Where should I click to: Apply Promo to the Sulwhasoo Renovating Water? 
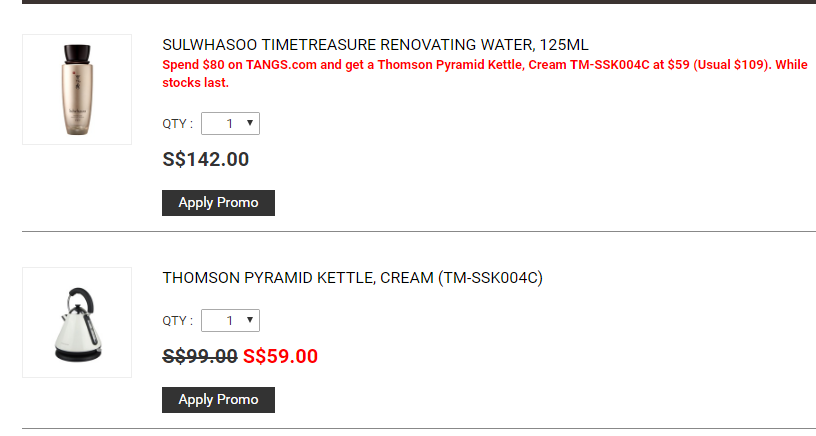point(218,203)
